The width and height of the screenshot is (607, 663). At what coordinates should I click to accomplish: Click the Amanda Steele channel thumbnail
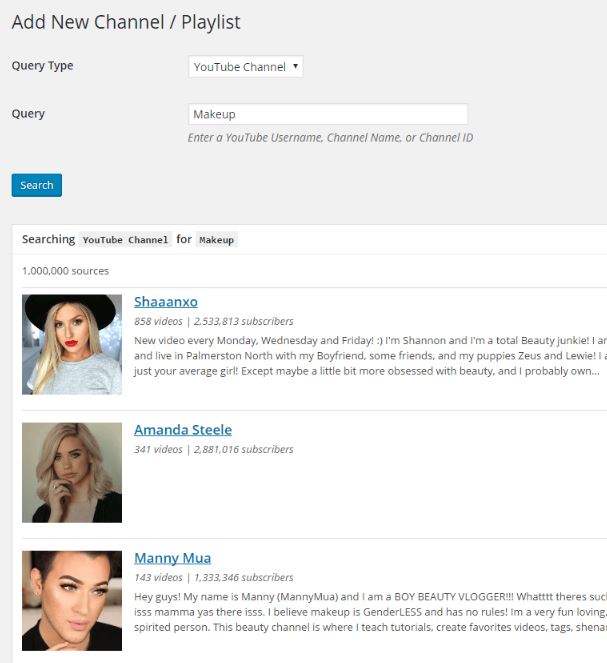point(72,473)
